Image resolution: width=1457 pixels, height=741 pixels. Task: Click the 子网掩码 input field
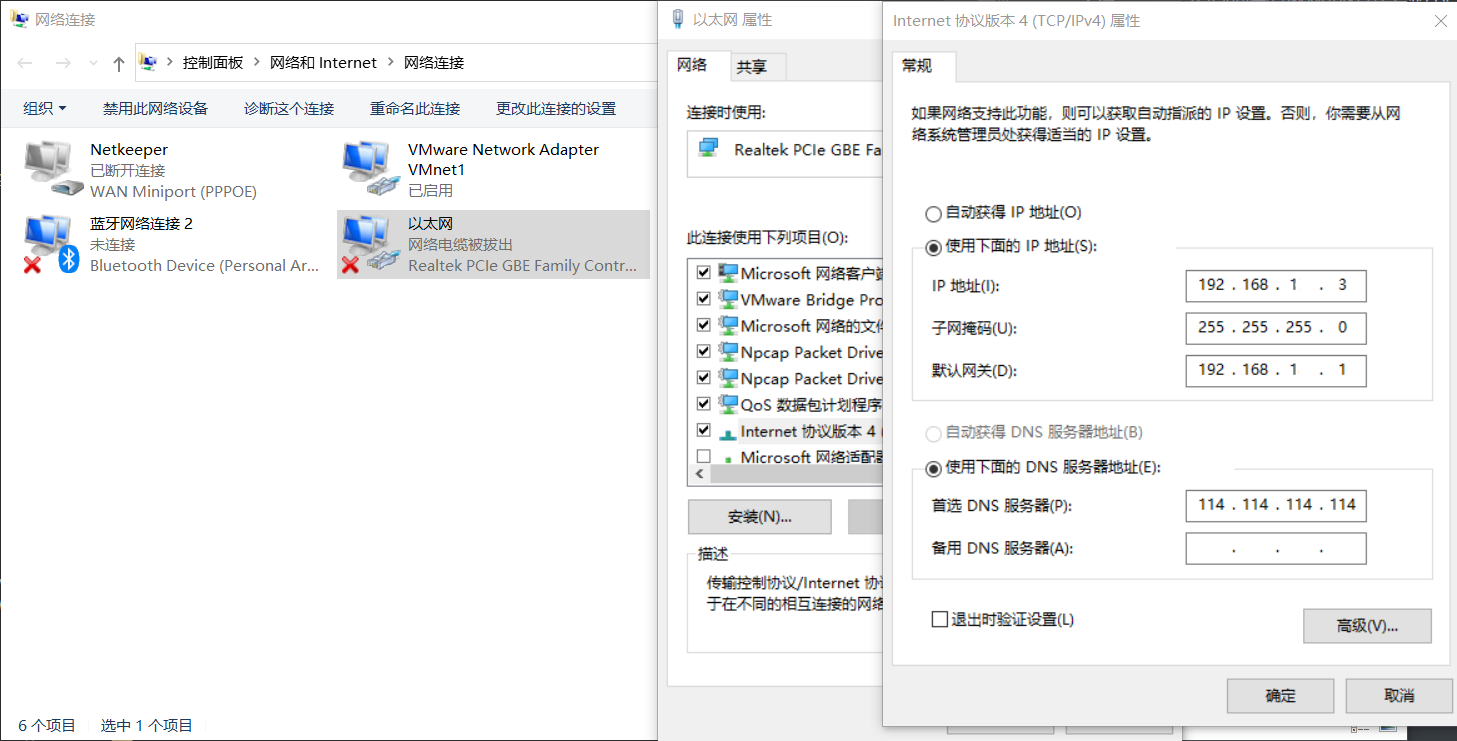1276,328
